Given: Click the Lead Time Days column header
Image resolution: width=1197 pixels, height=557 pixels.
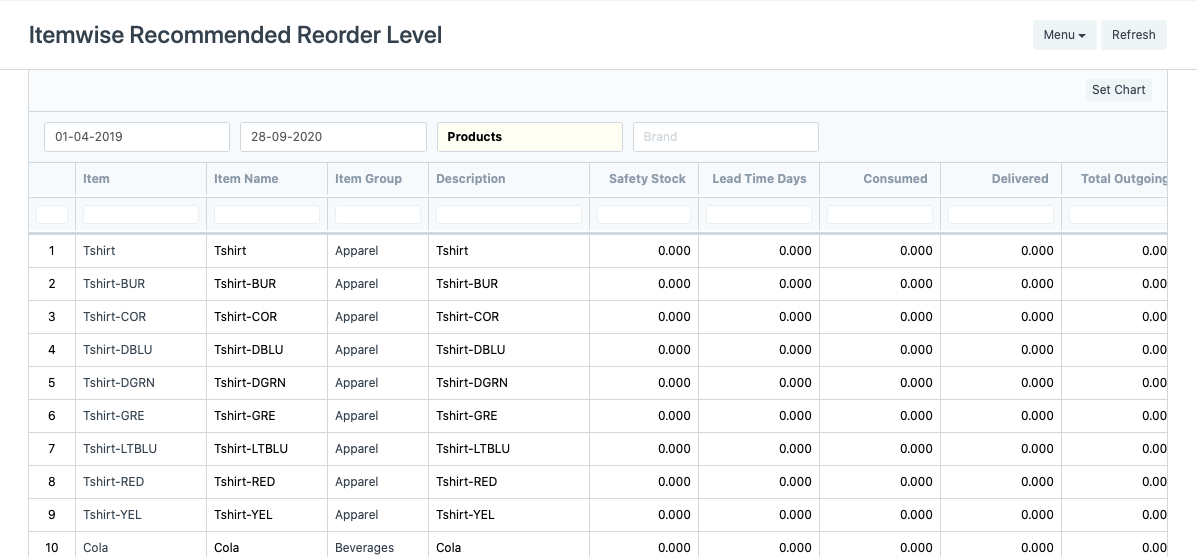Looking at the screenshot, I should (759, 179).
